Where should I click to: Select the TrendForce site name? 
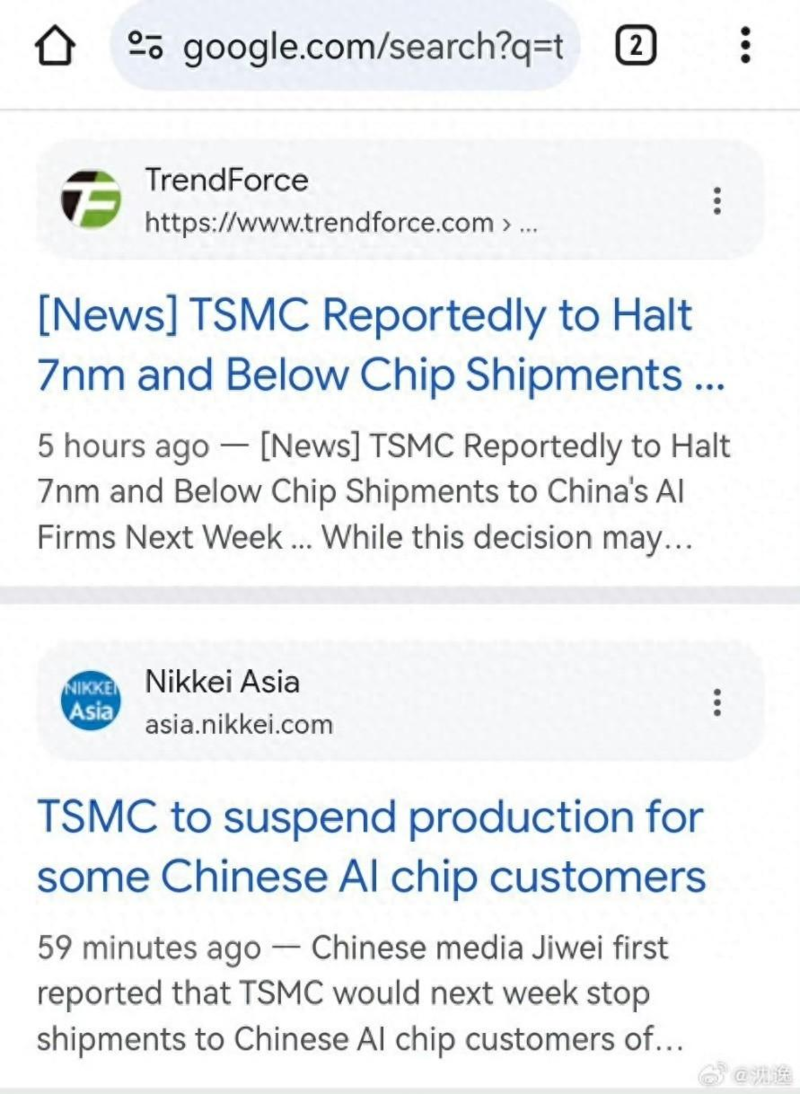(x=226, y=180)
